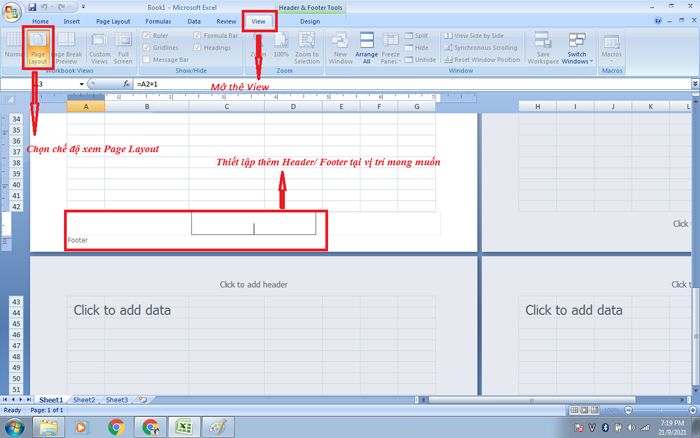Open the Design tab
700x438 pixels.
click(x=310, y=21)
